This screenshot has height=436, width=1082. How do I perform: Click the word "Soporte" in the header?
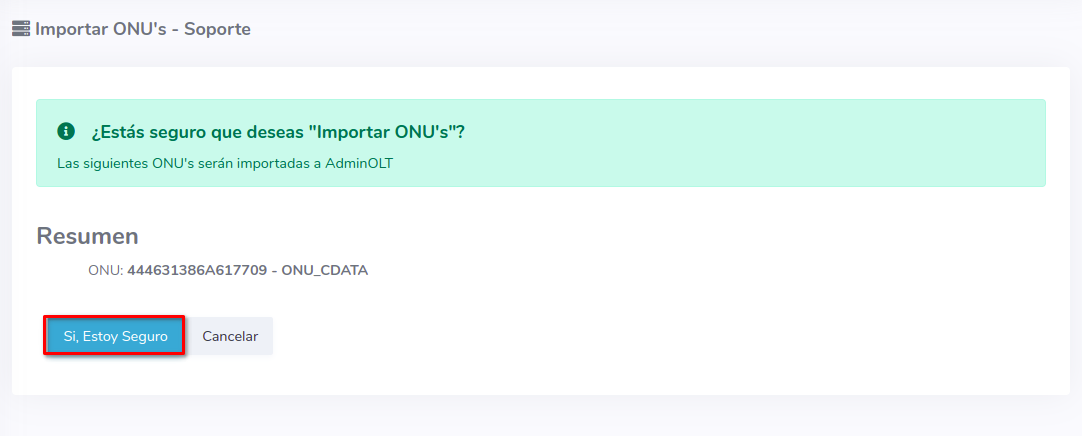pos(217,29)
